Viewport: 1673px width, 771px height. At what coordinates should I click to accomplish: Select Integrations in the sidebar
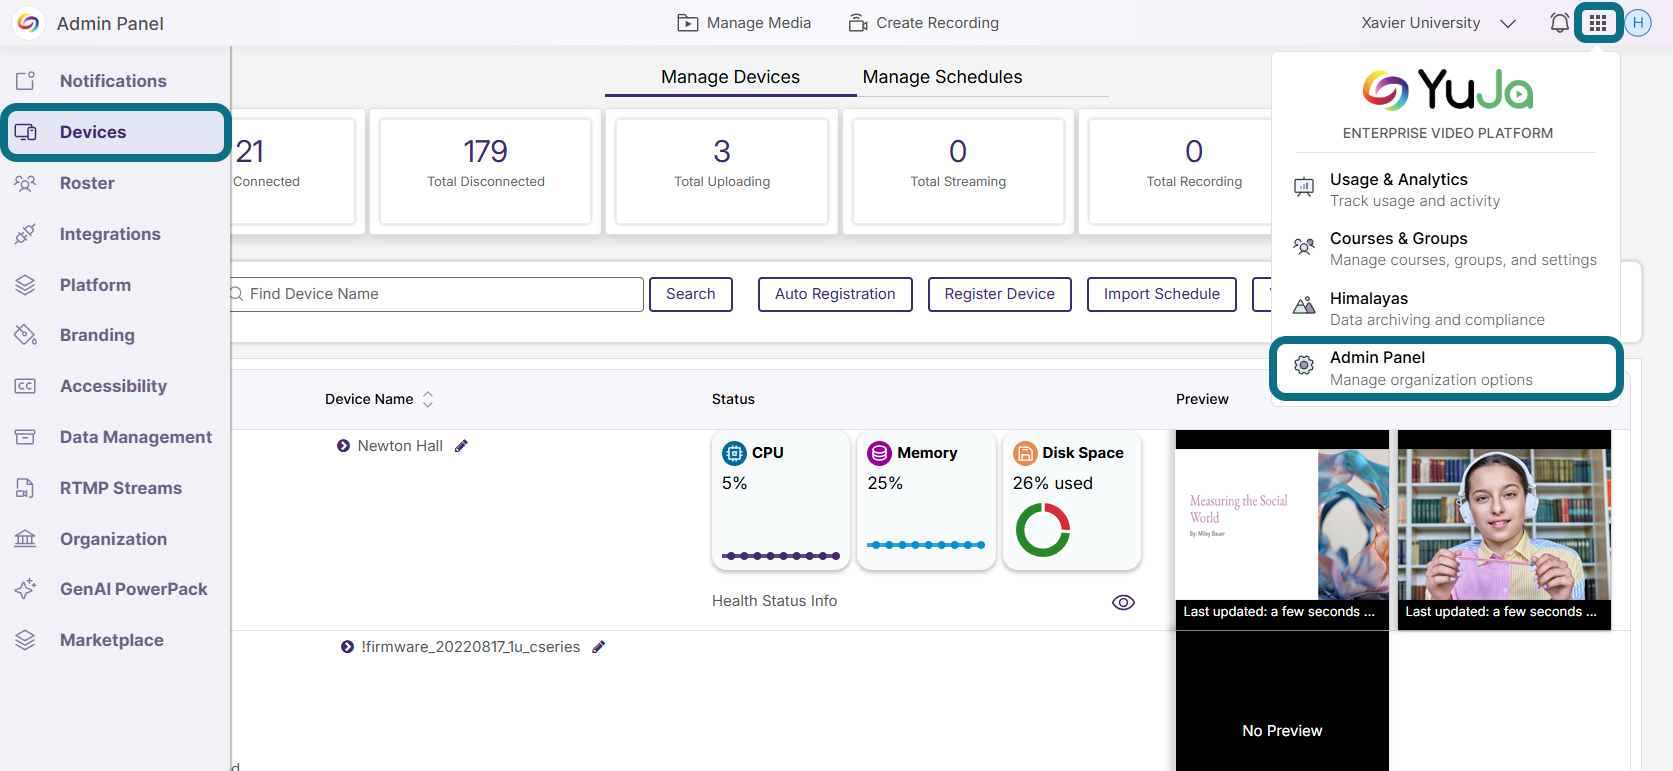point(110,234)
